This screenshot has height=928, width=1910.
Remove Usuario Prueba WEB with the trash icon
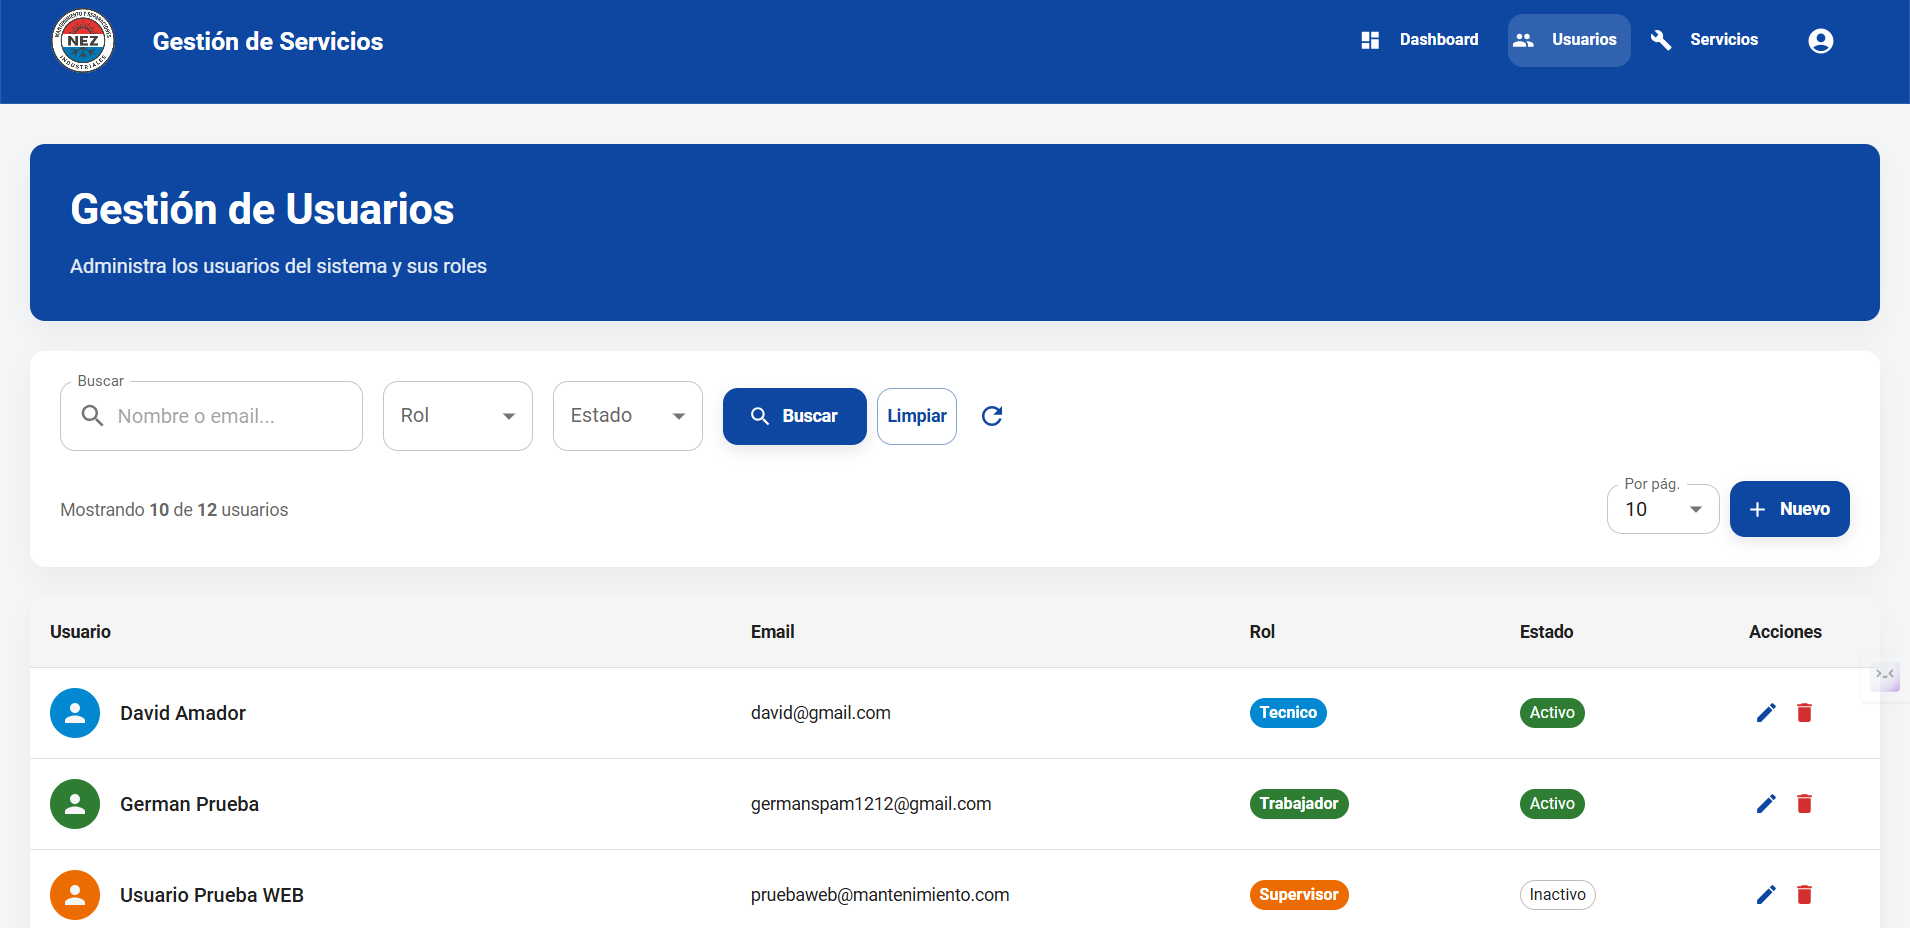tap(1804, 895)
